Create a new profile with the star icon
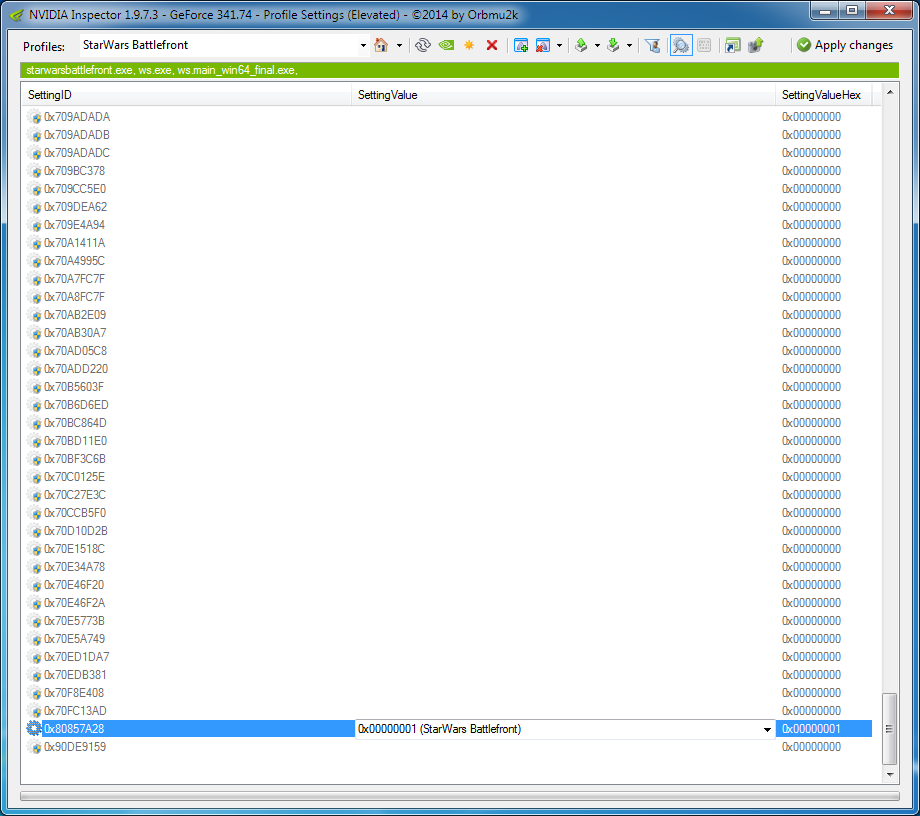This screenshot has height=816, width=920. (x=469, y=45)
